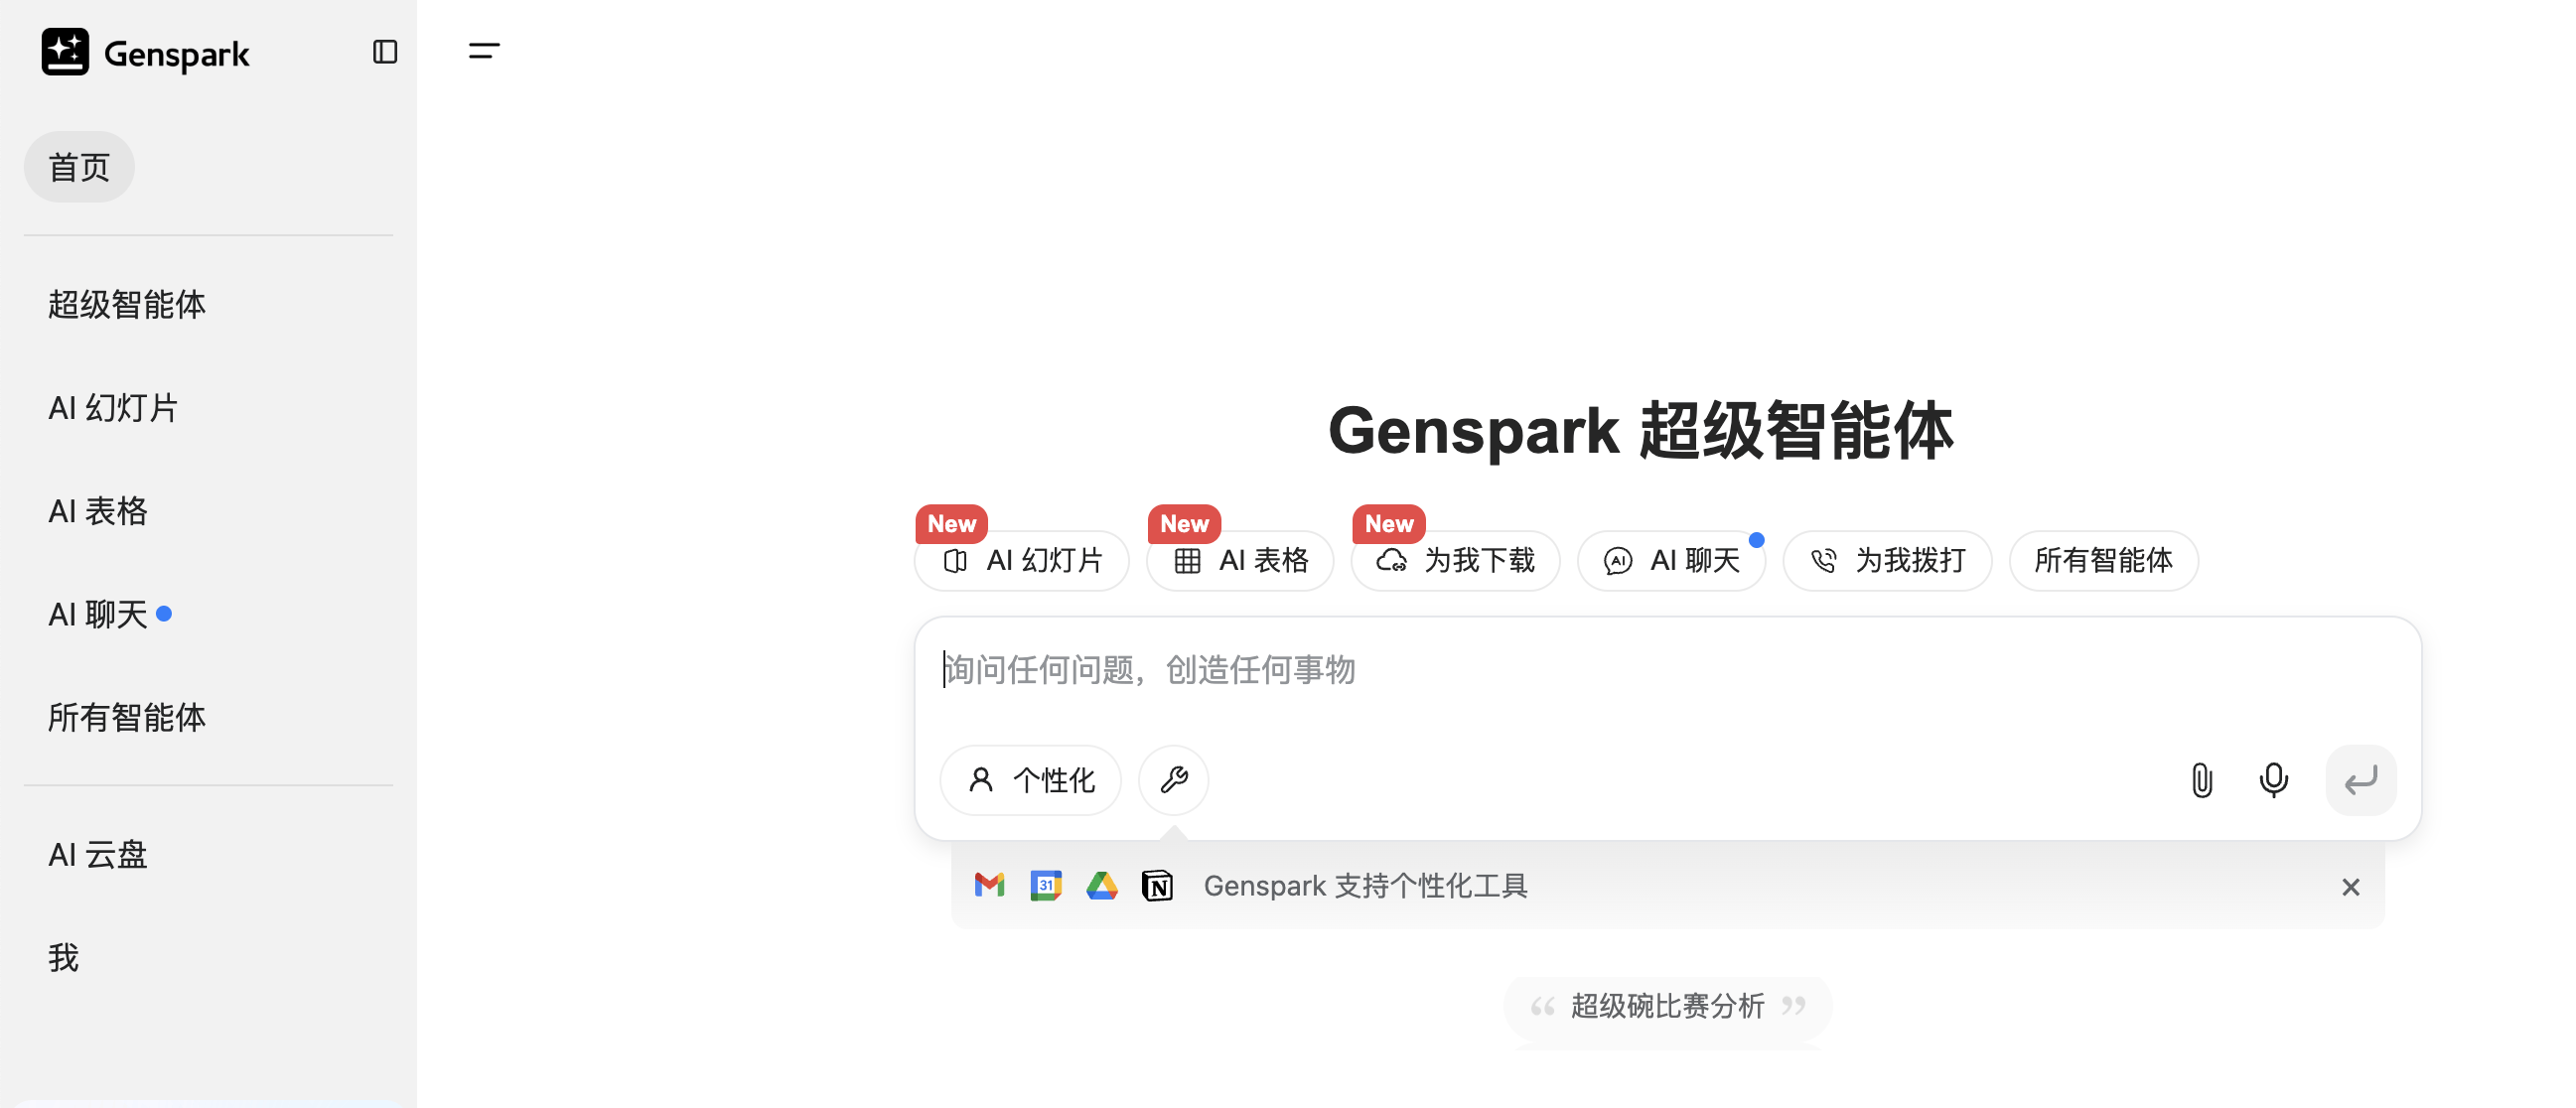Start voice input with microphone icon
Screen dimensions: 2576x1108
2273,780
